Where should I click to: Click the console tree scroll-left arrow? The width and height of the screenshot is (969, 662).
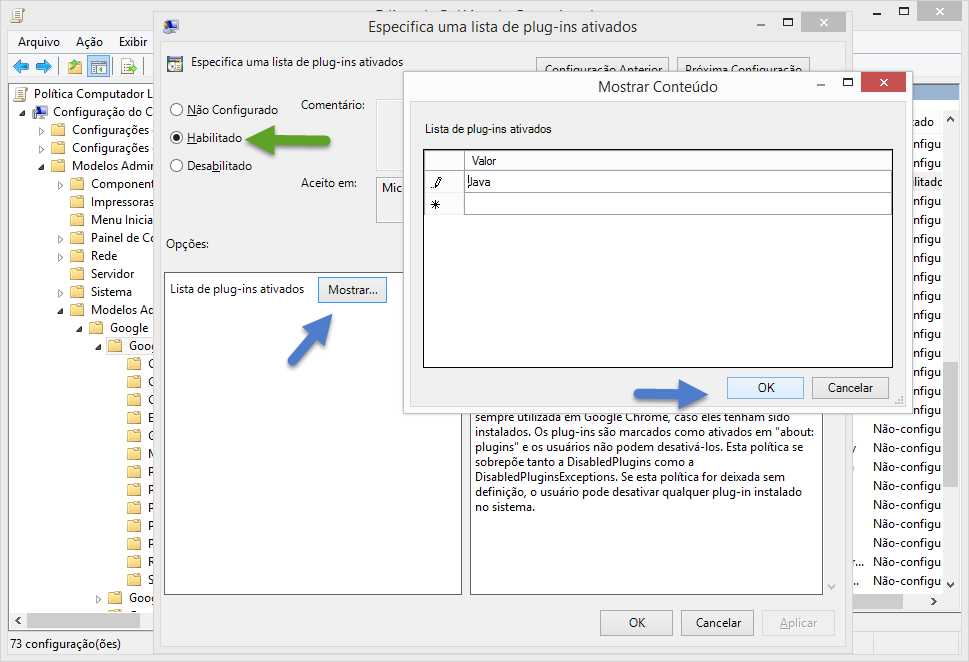pyautogui.click(x=18, y=620)
